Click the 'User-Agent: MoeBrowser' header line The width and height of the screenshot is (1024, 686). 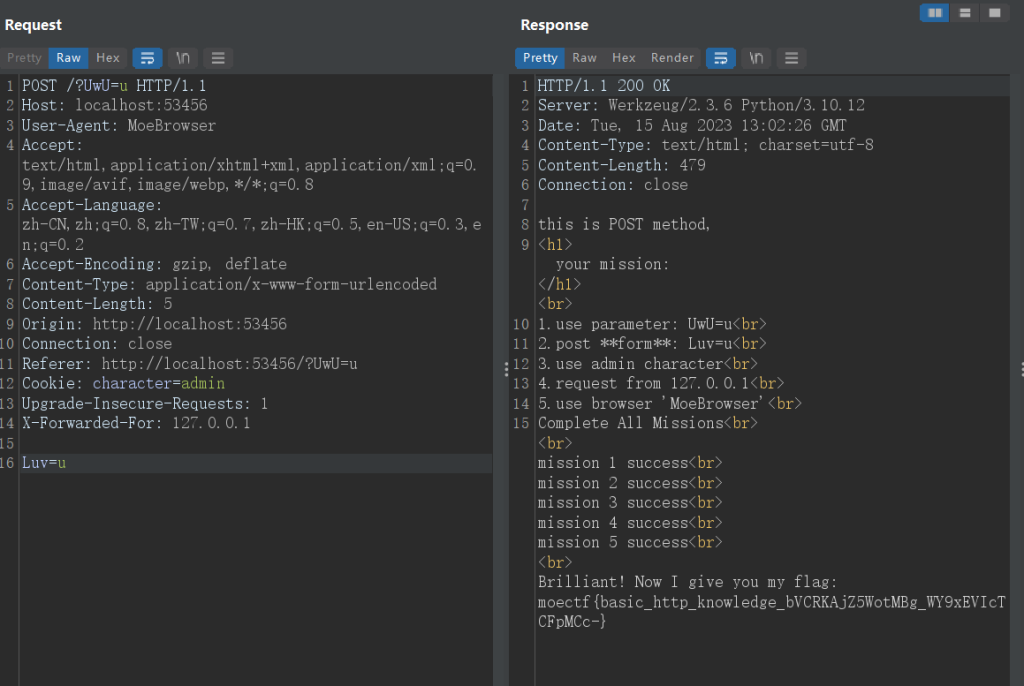[119, 125]
